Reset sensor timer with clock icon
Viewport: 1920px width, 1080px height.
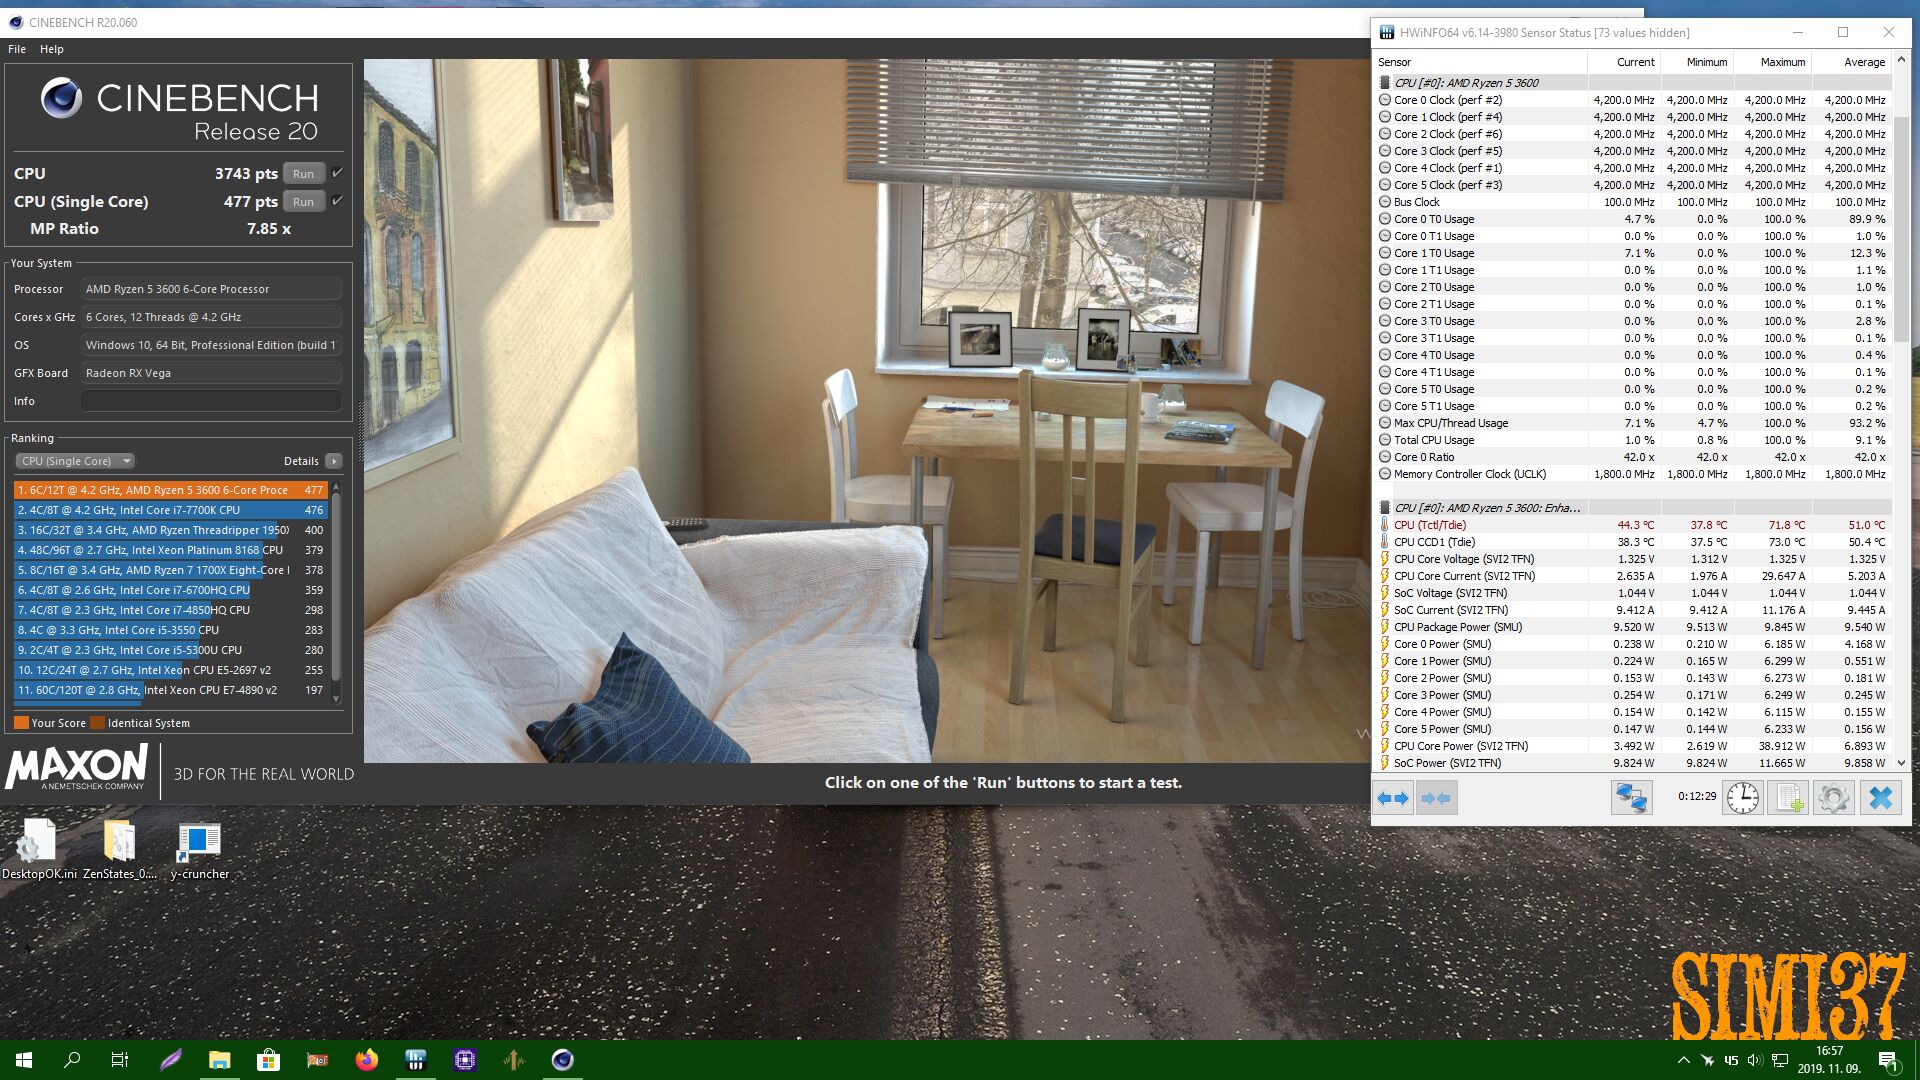pyautogui.click(x=1742, y=798)
